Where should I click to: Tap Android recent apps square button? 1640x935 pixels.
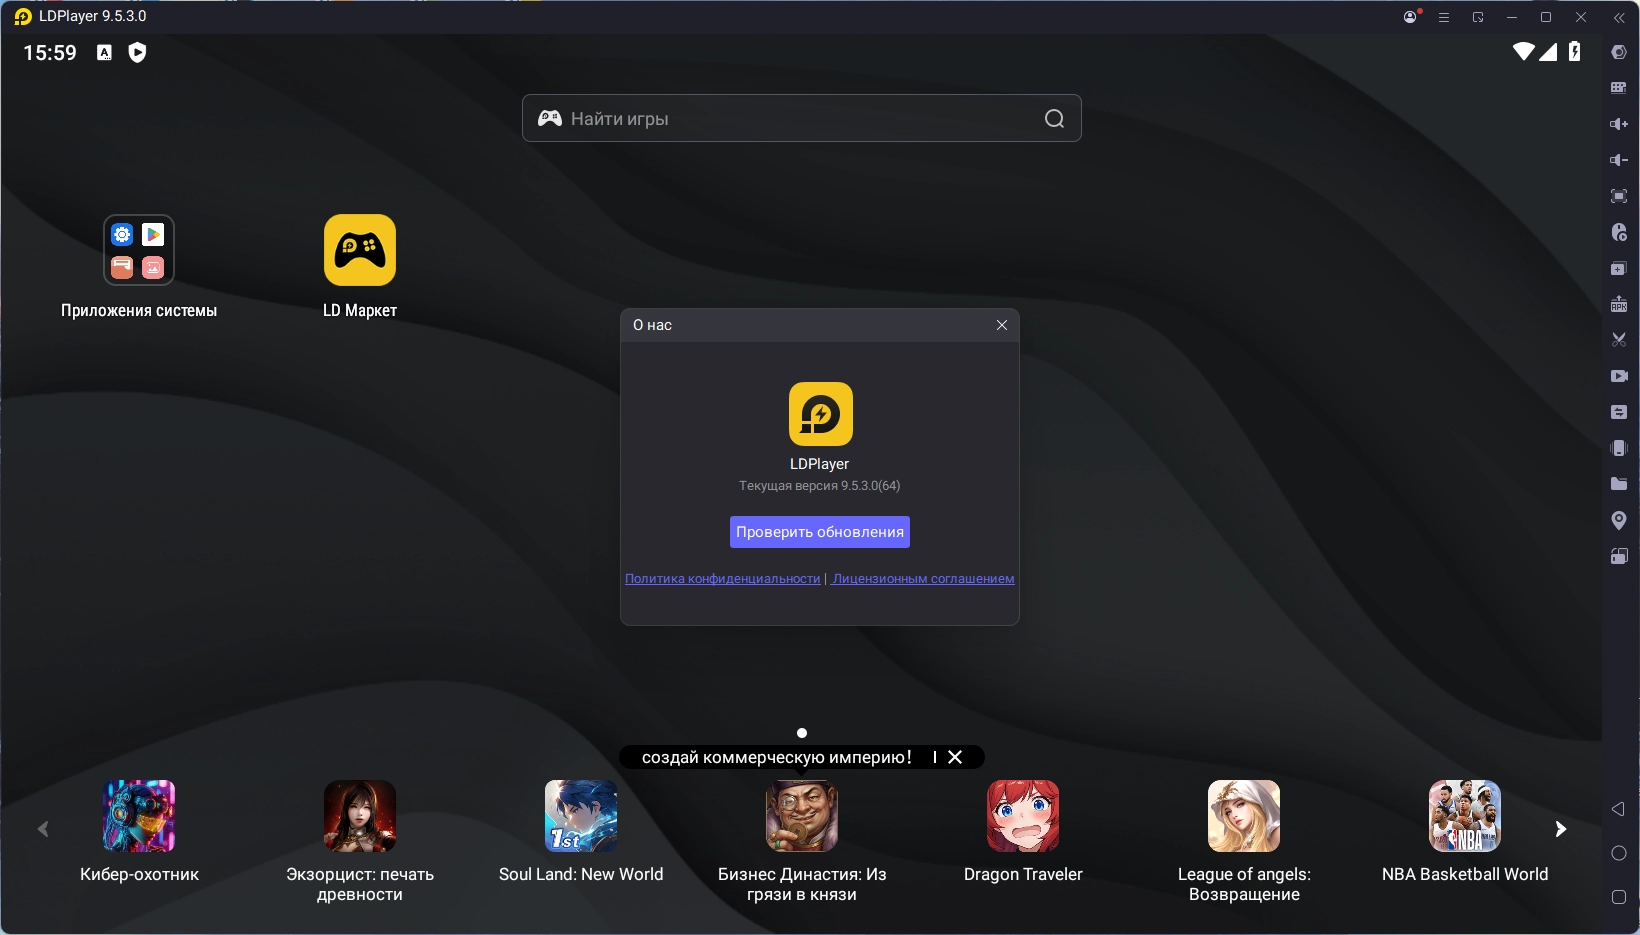tap(1619, 897)
